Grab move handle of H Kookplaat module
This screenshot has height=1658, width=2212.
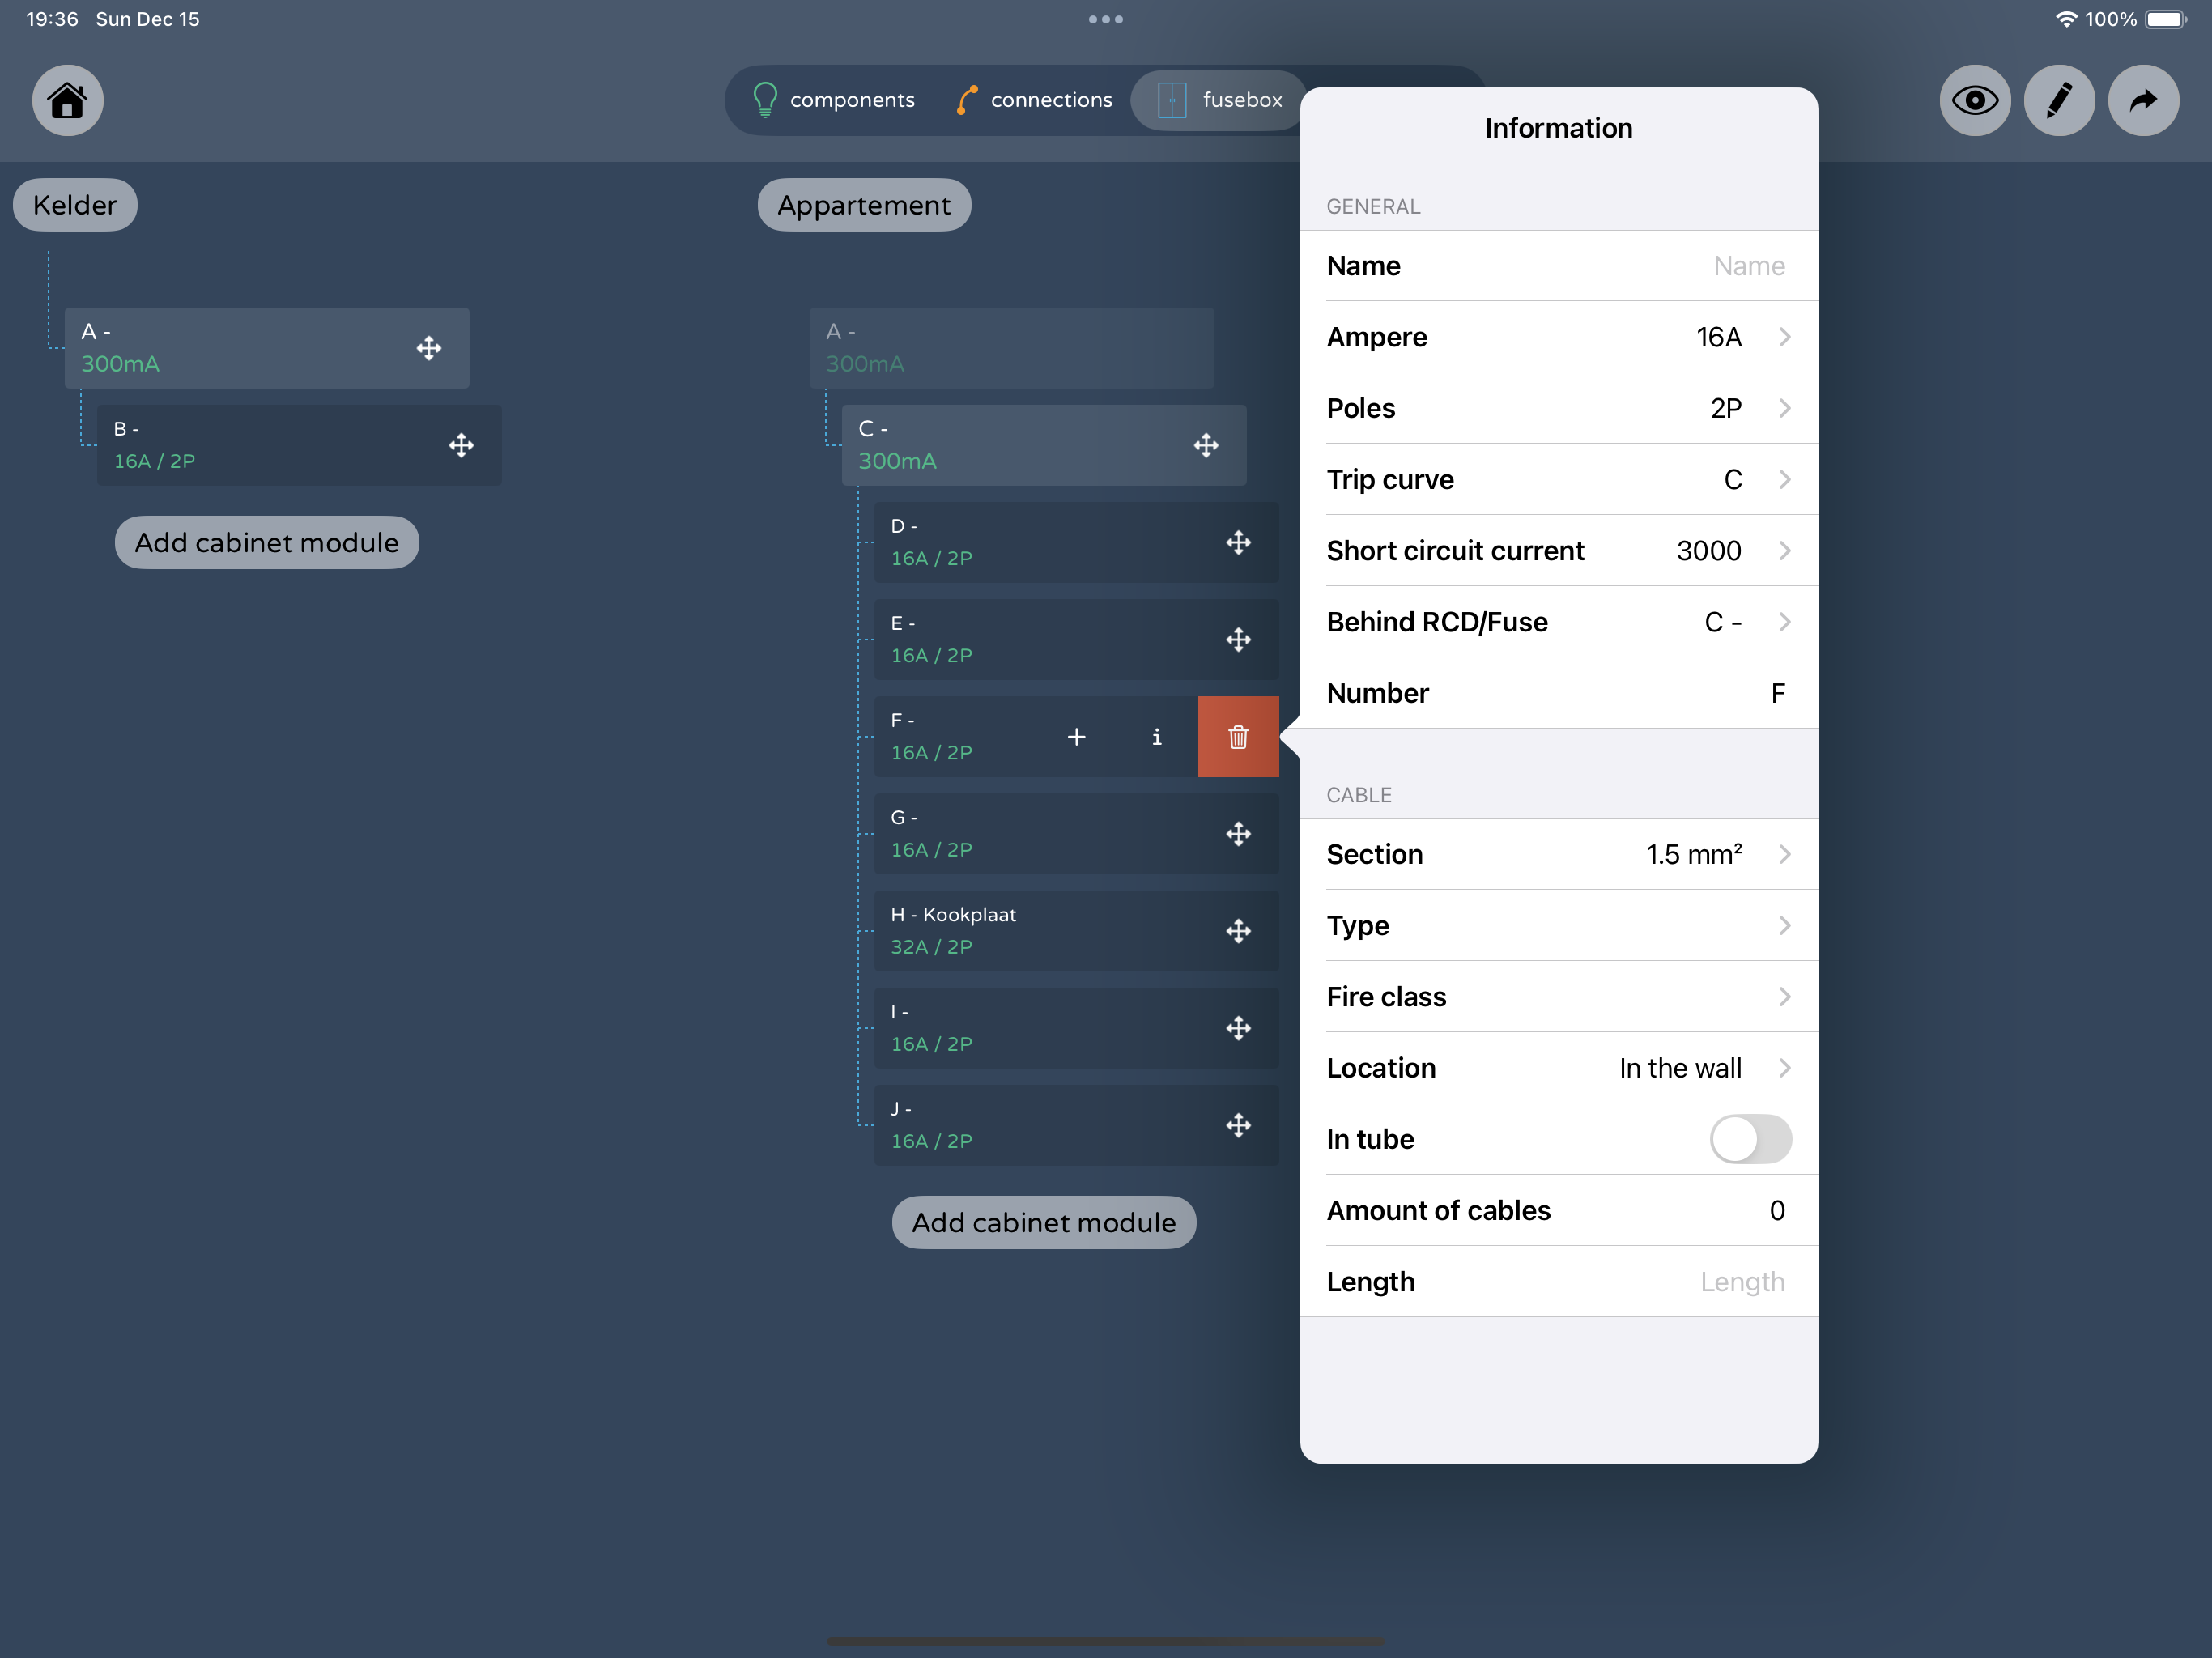1238,930
